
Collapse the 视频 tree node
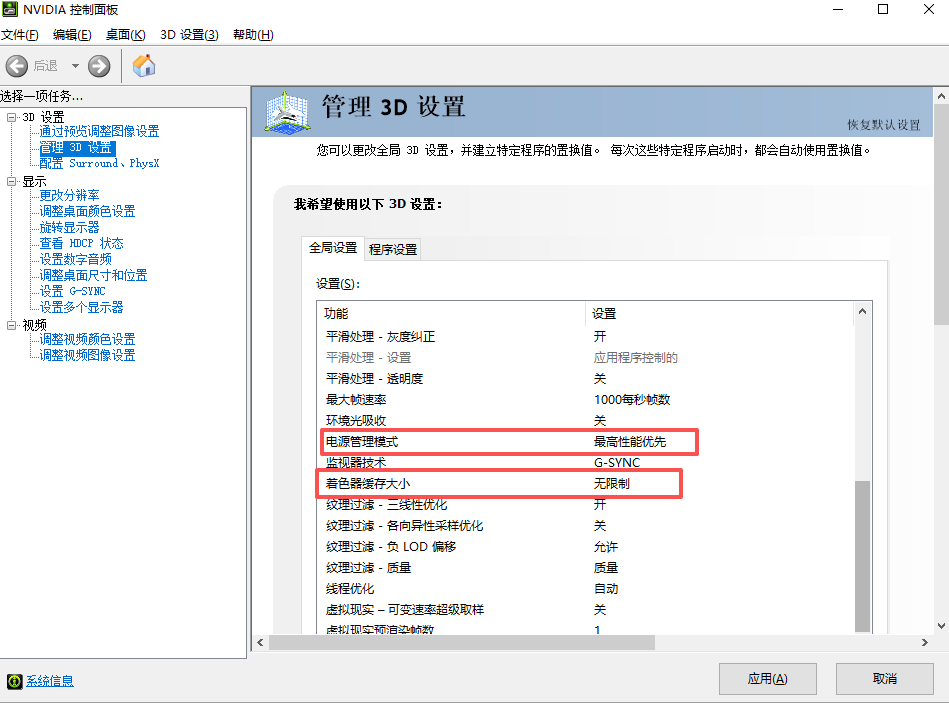[x=12, y=325]
